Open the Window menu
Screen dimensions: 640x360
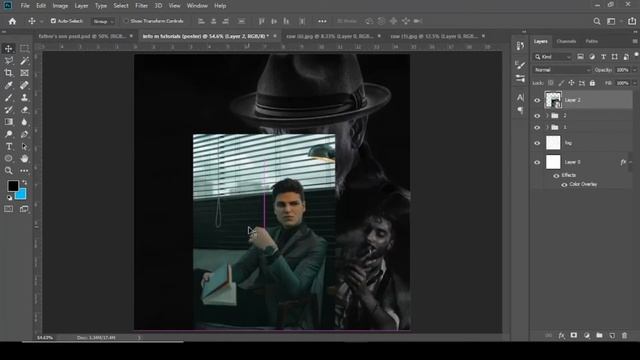point(197,6)
